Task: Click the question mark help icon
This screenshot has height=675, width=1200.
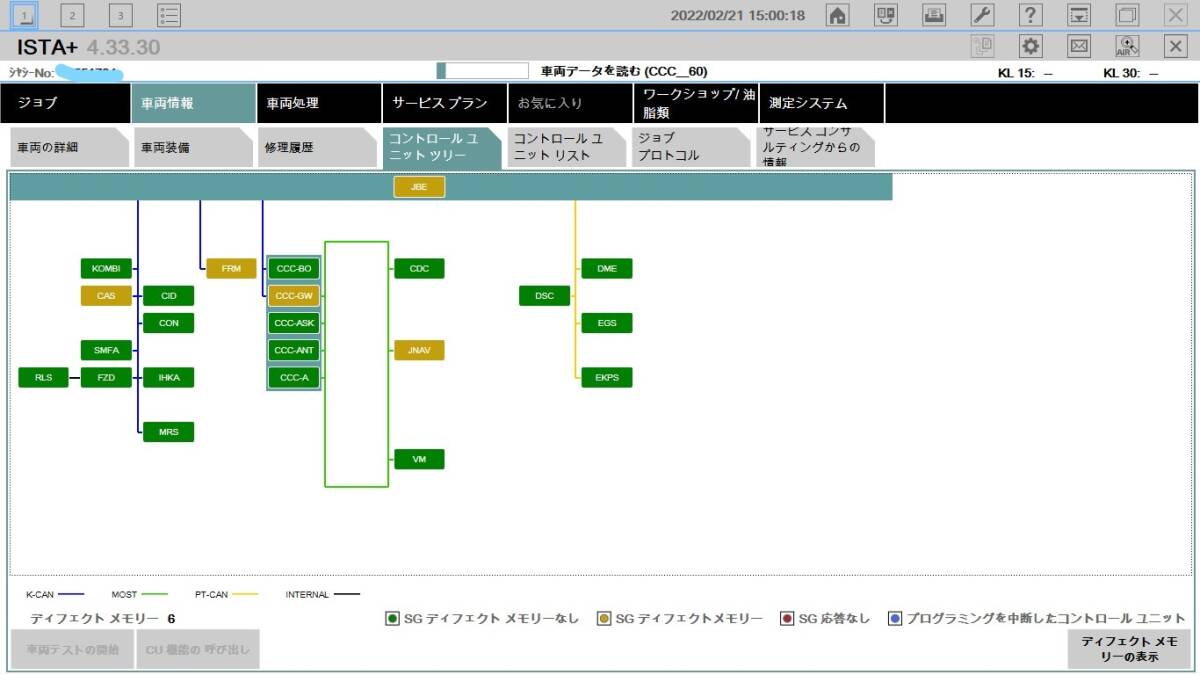Action: pyautogui.click(x=1031, y=15)
